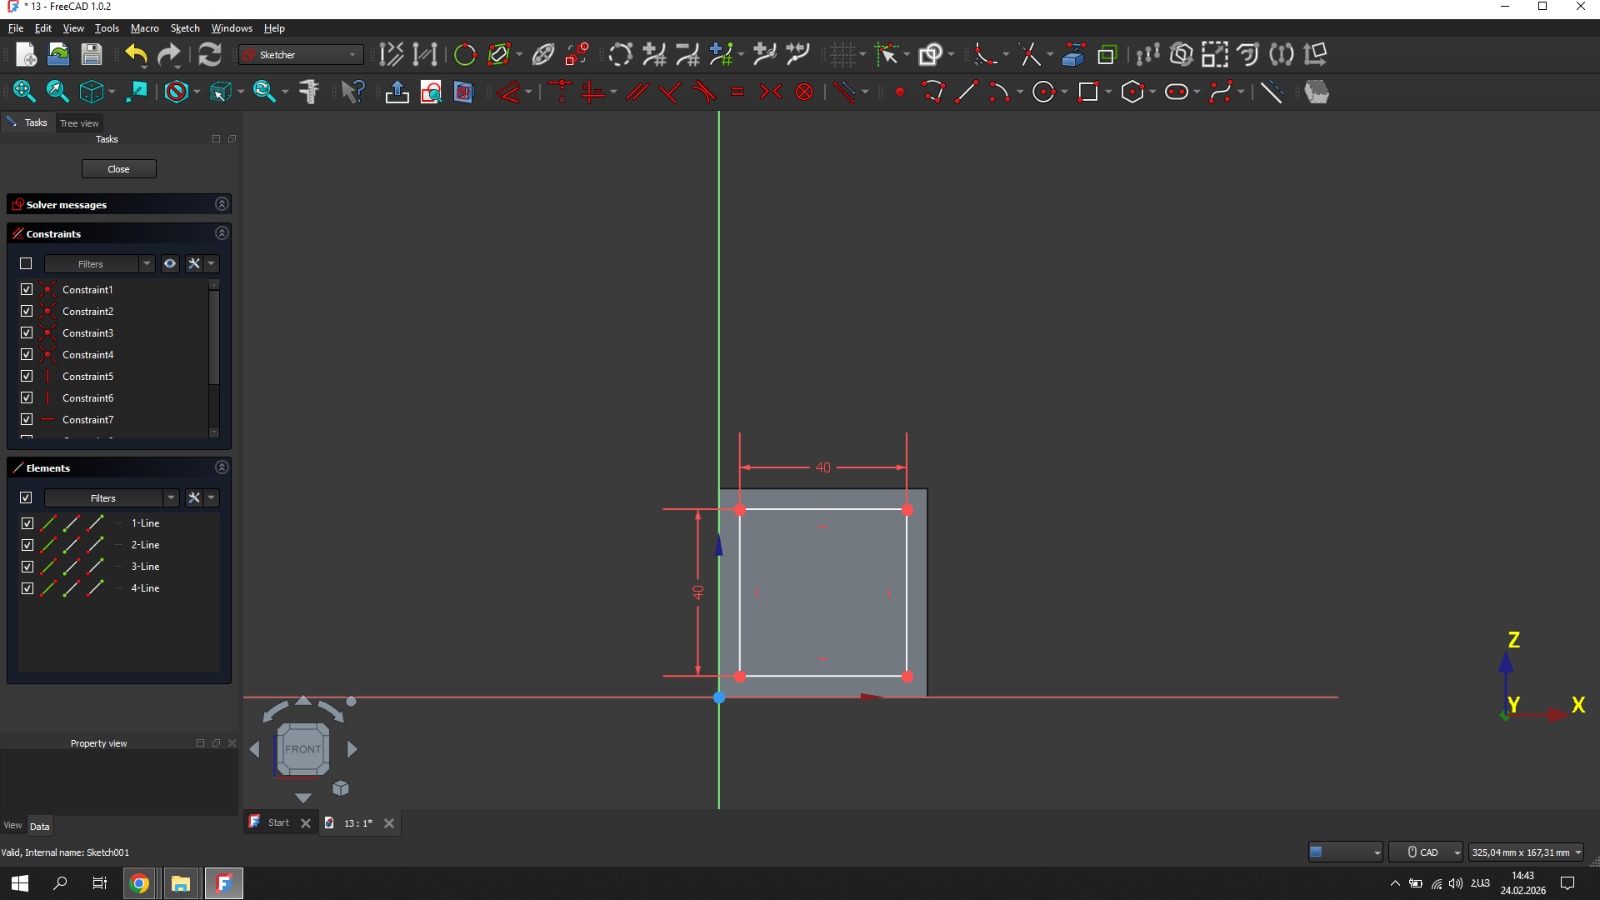The image size is (1600, 900).
Task: Uncheck the Constraint5 checkbox
Action: click(x=27, y=376)
